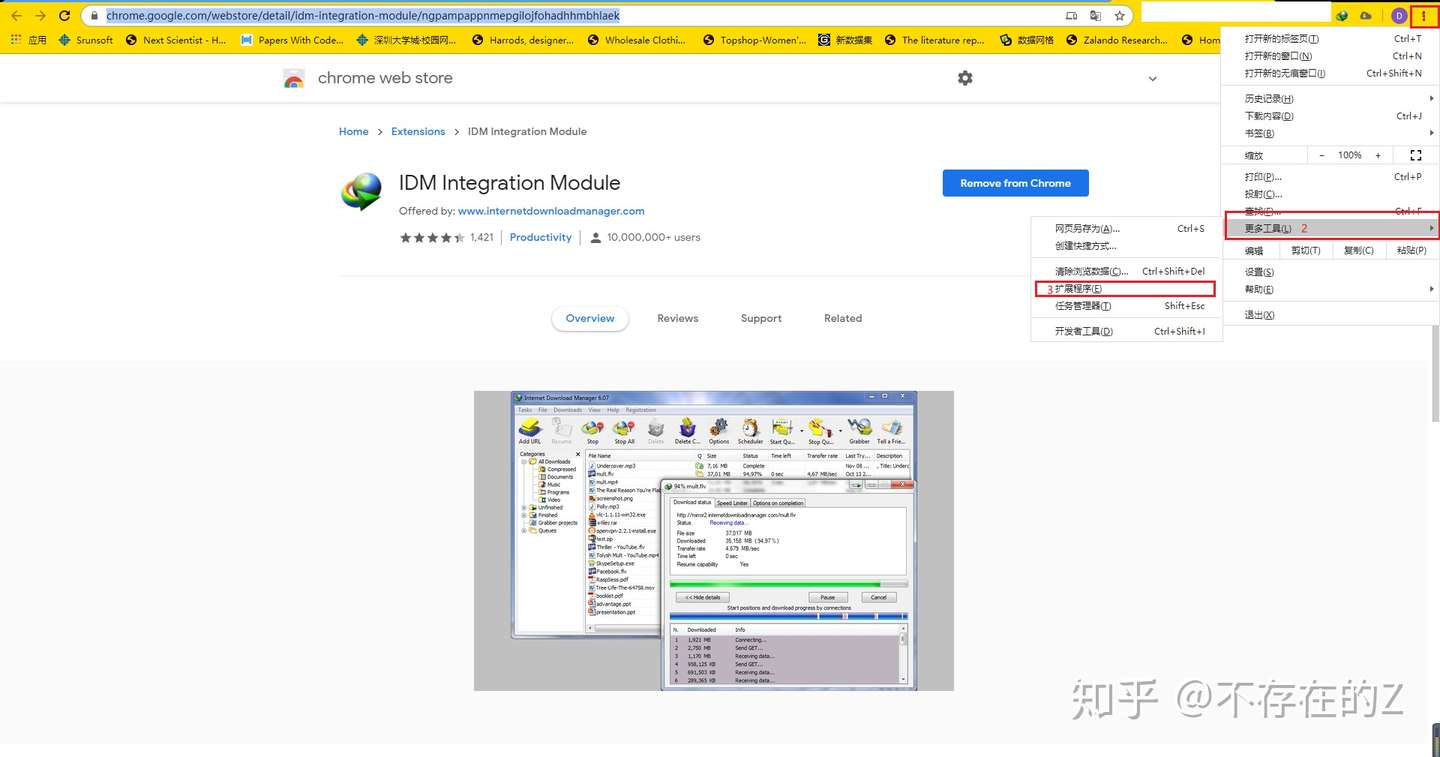Viewport: 1440px width, 757px height.
Task: Select 打开新的无痕窗口(I) from the menu
Action: pos(1330,73)
